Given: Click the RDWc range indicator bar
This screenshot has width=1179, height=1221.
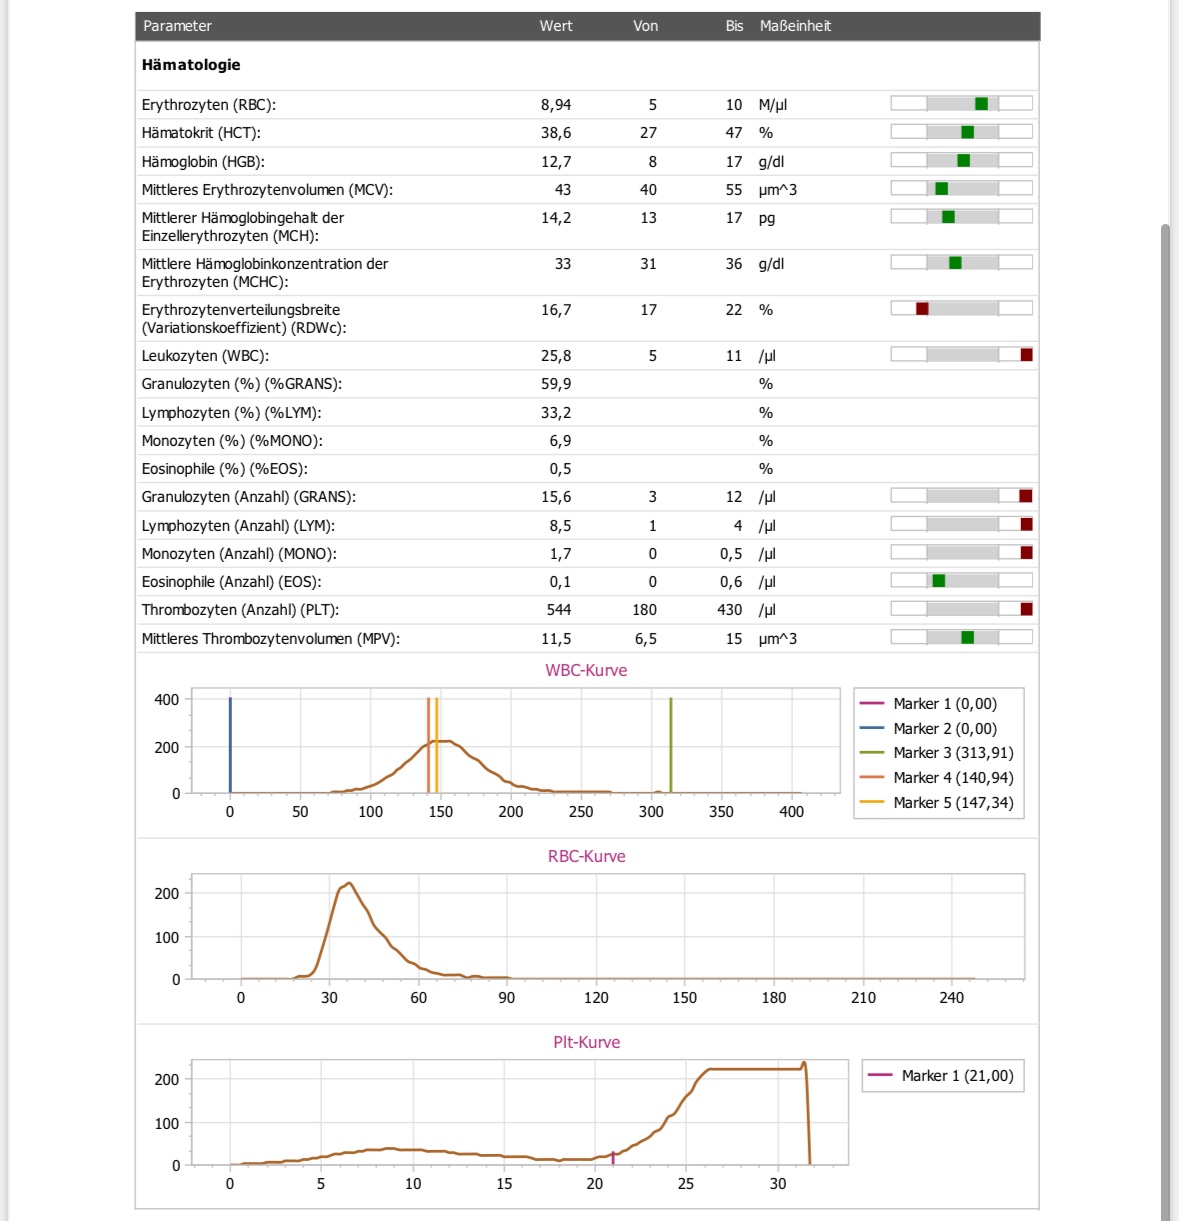Looking at the screenshot, I should click(962, 309).
